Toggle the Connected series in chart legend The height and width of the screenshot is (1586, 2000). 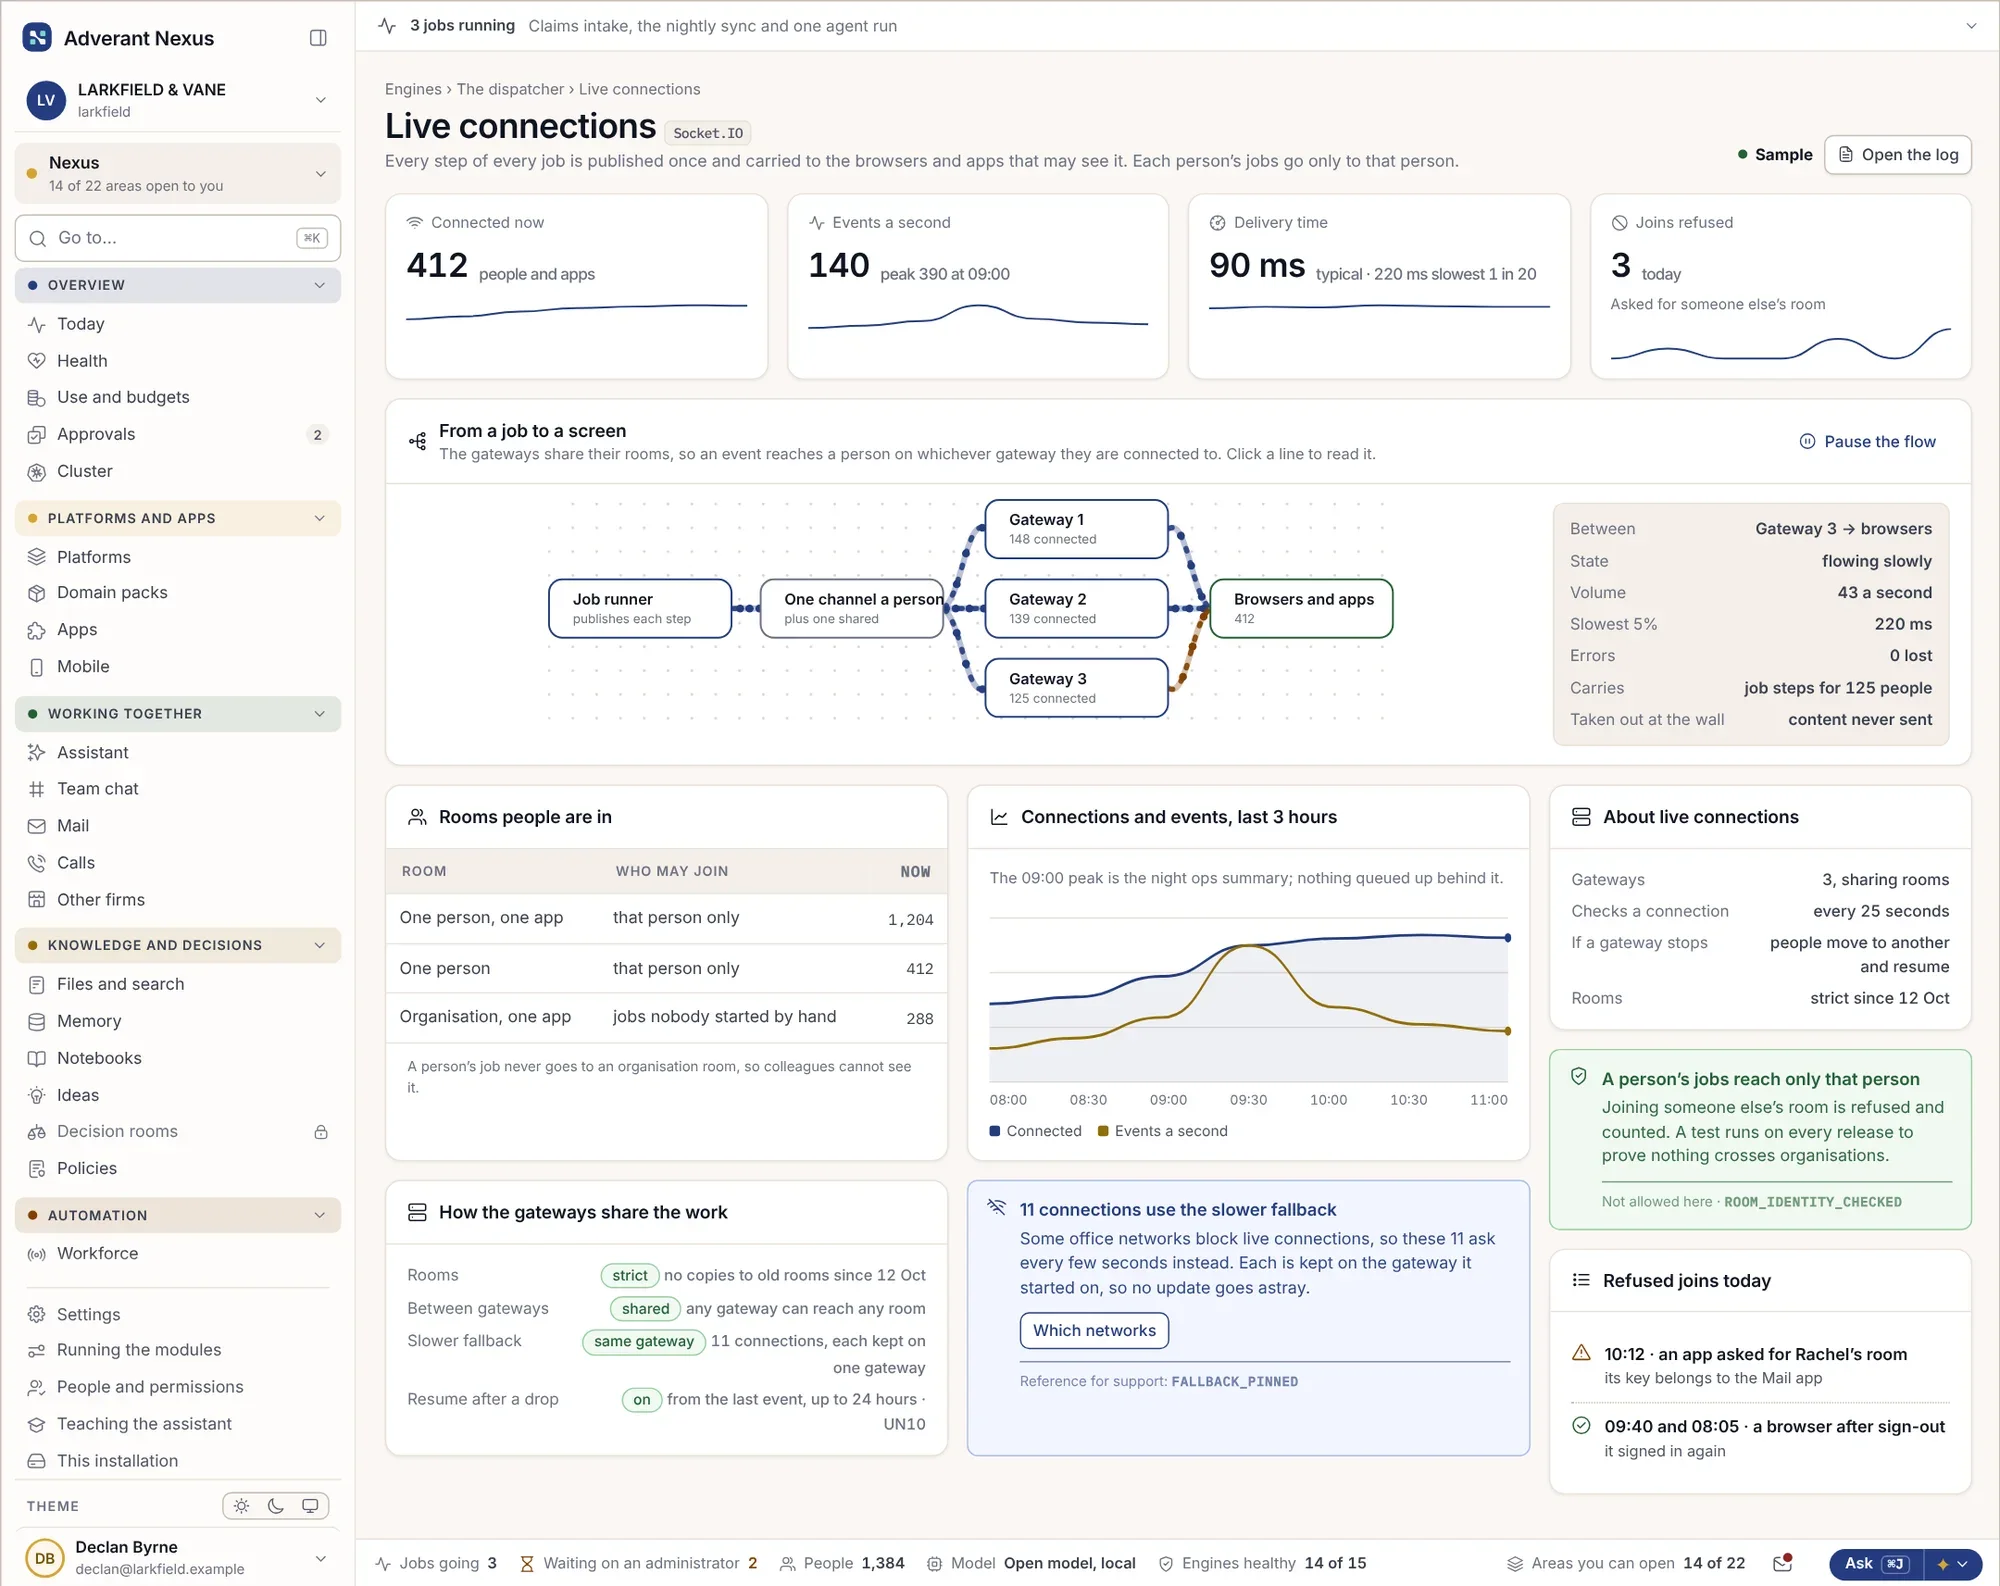pos(1036,1131)
